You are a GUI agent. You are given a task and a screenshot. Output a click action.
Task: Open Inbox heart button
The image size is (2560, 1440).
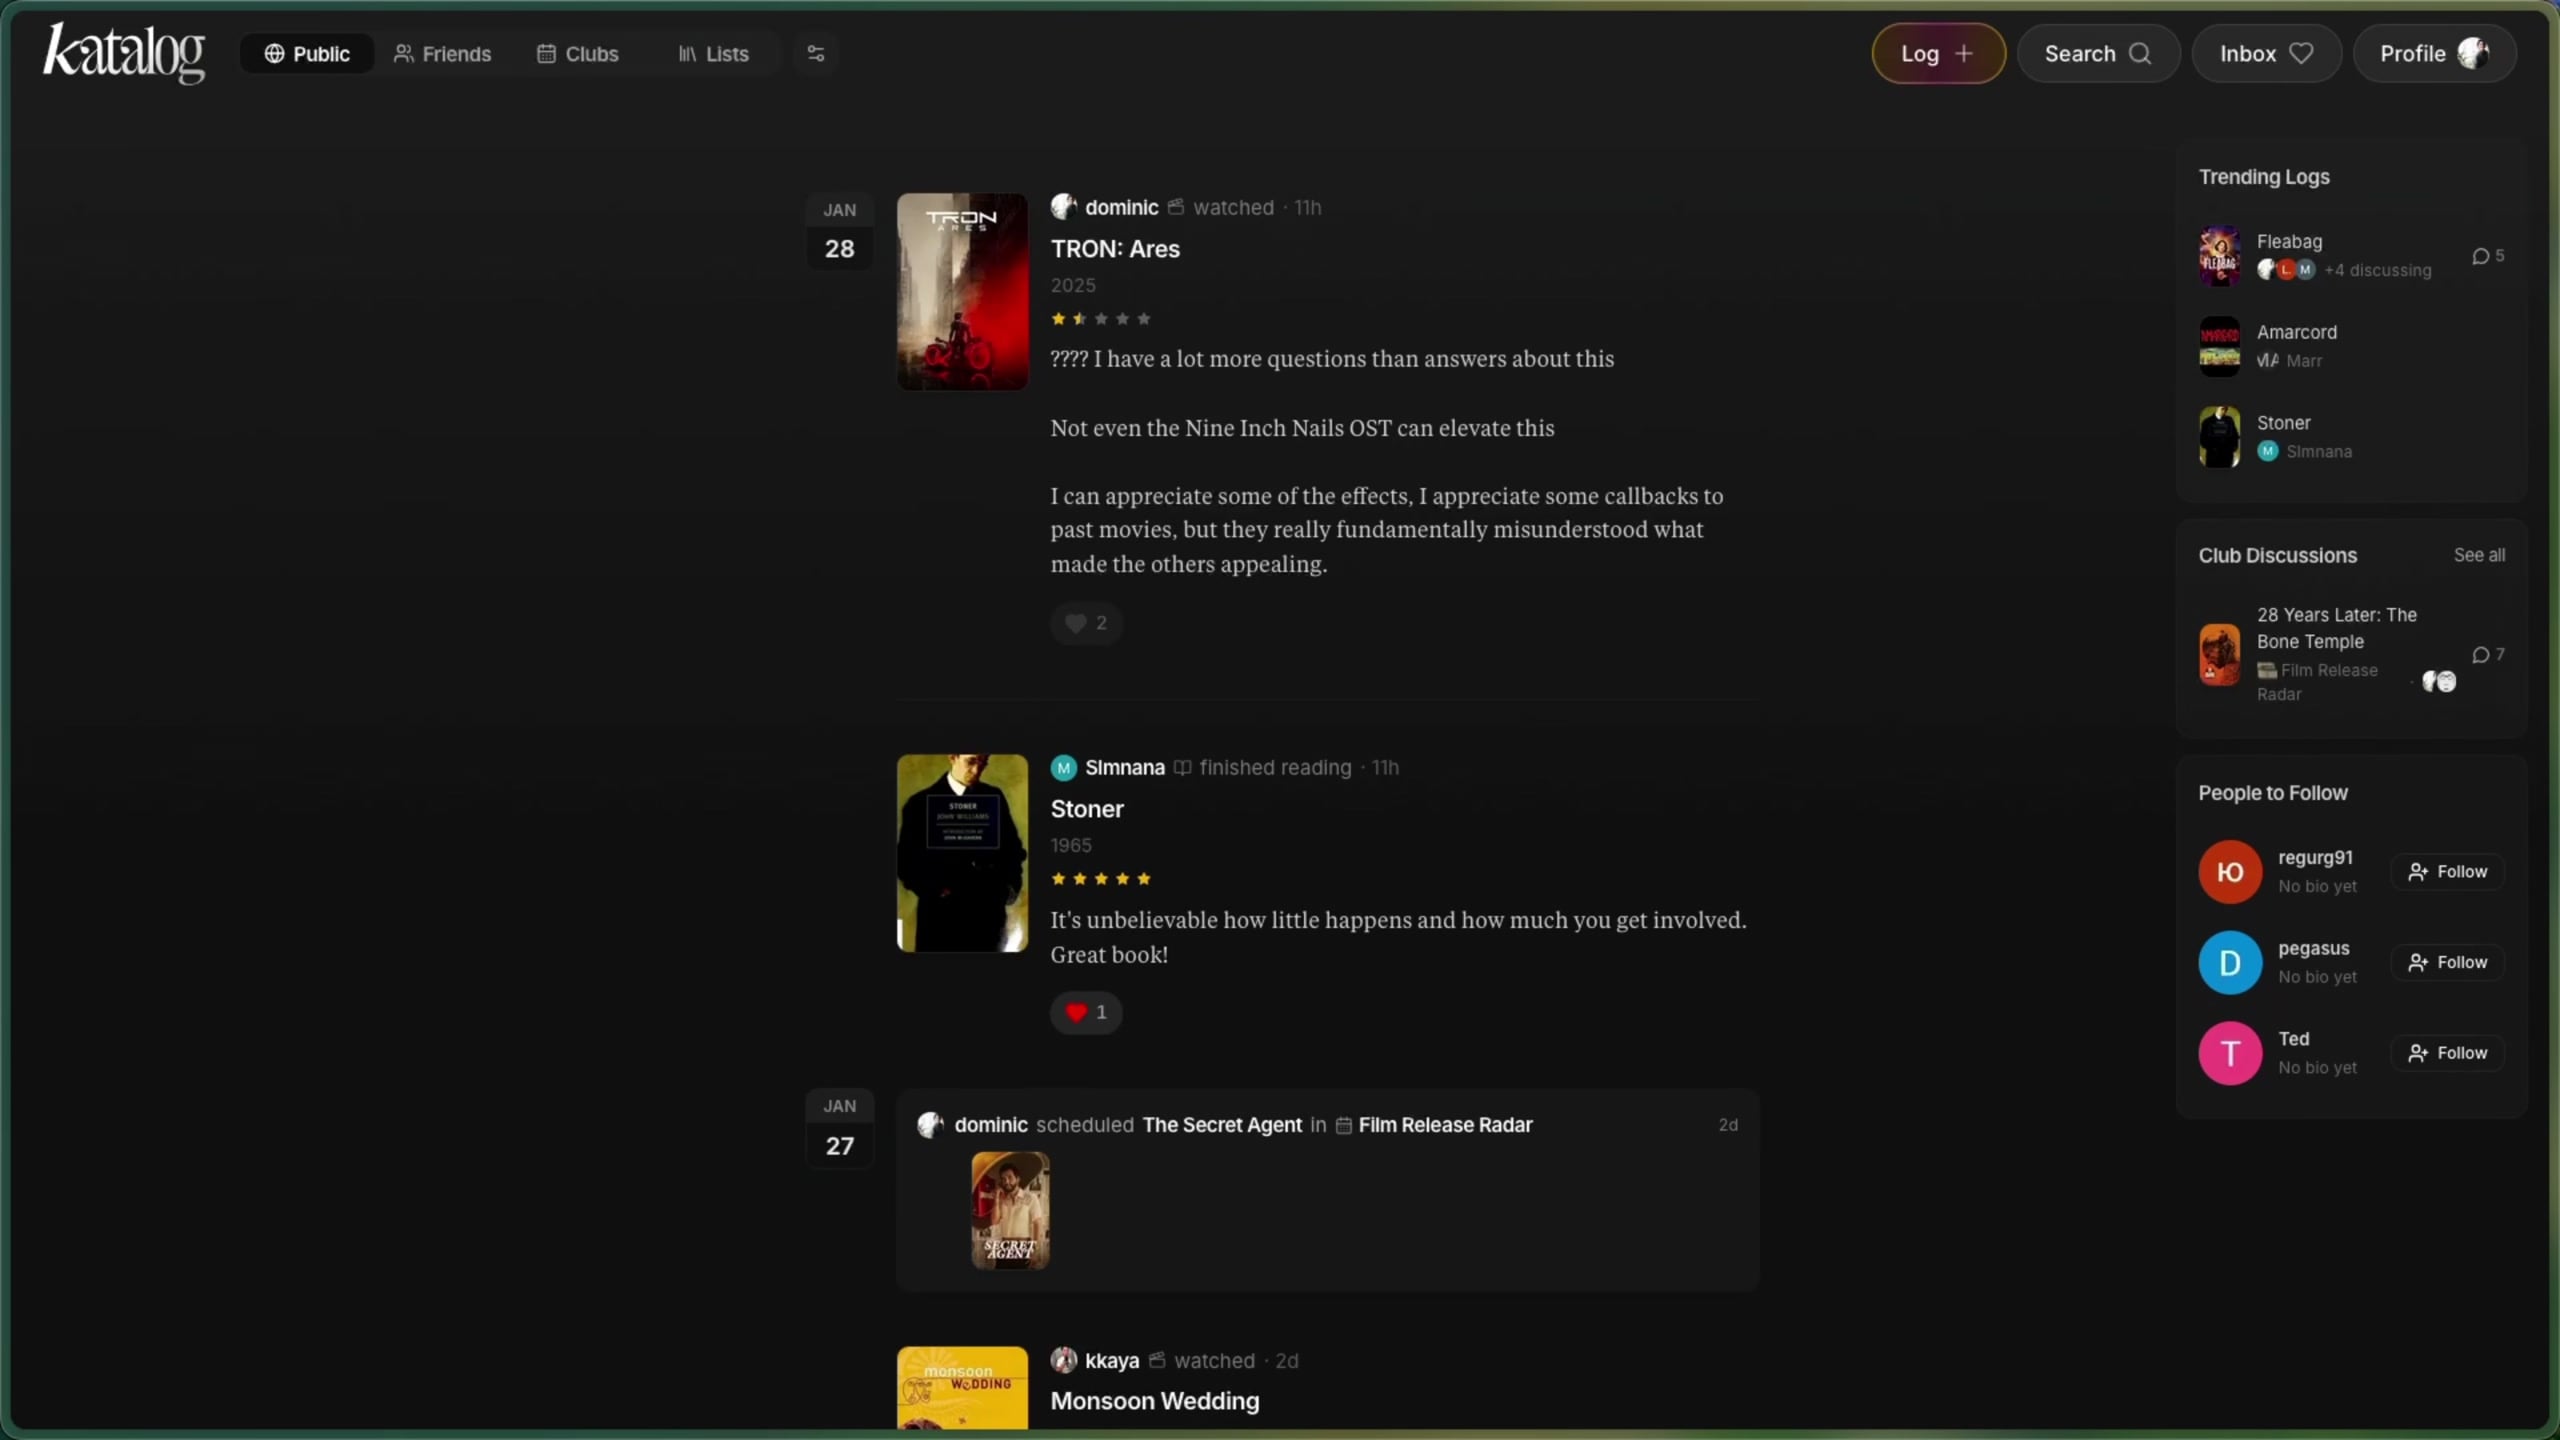(2265, 53)
